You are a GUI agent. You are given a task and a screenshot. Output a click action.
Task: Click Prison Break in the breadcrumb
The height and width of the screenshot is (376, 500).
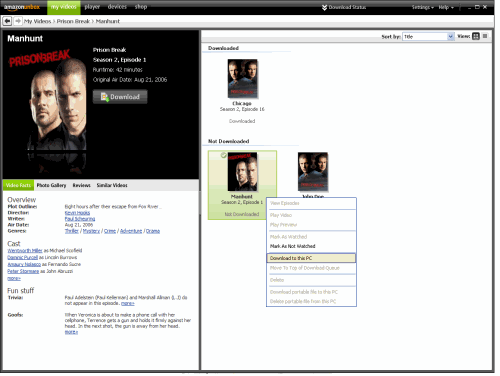coord(73,21)
